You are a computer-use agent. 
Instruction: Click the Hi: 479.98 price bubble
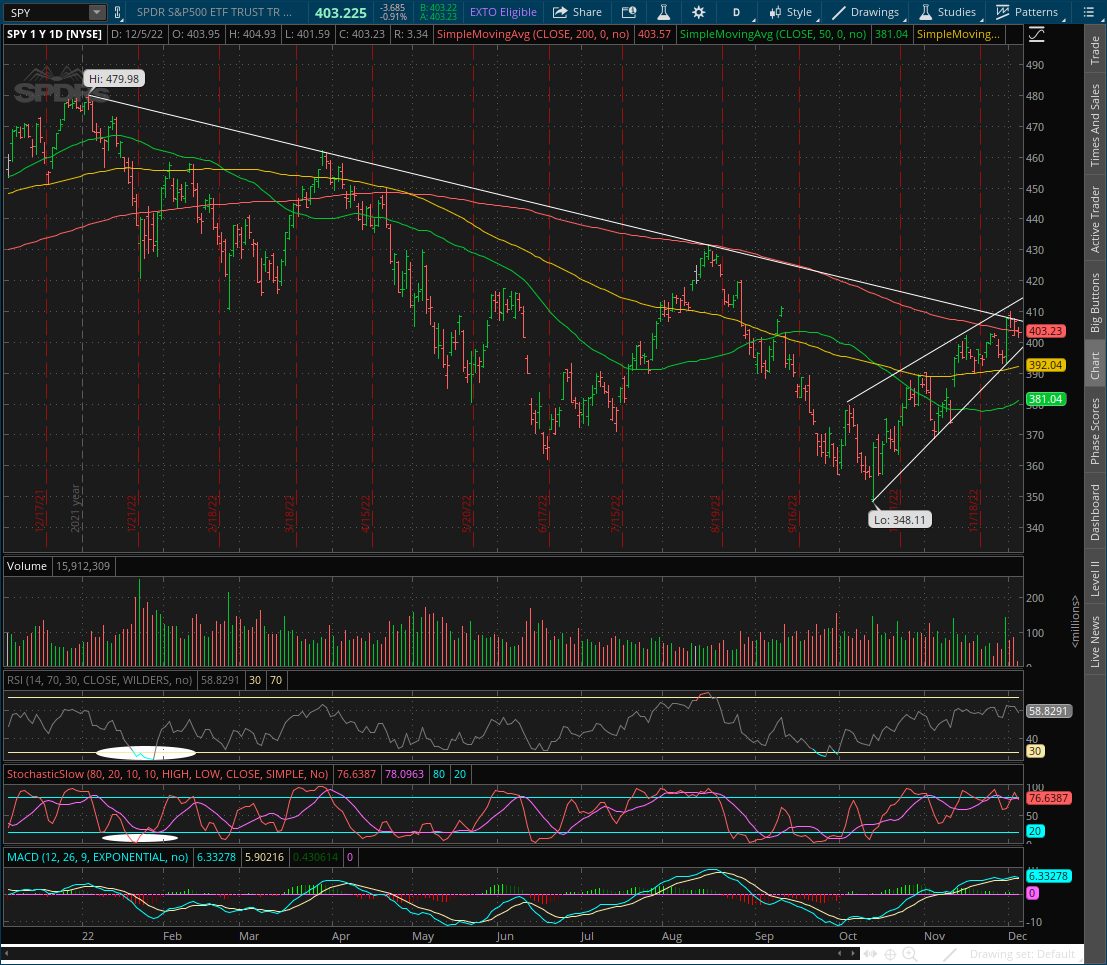[114, 79]
